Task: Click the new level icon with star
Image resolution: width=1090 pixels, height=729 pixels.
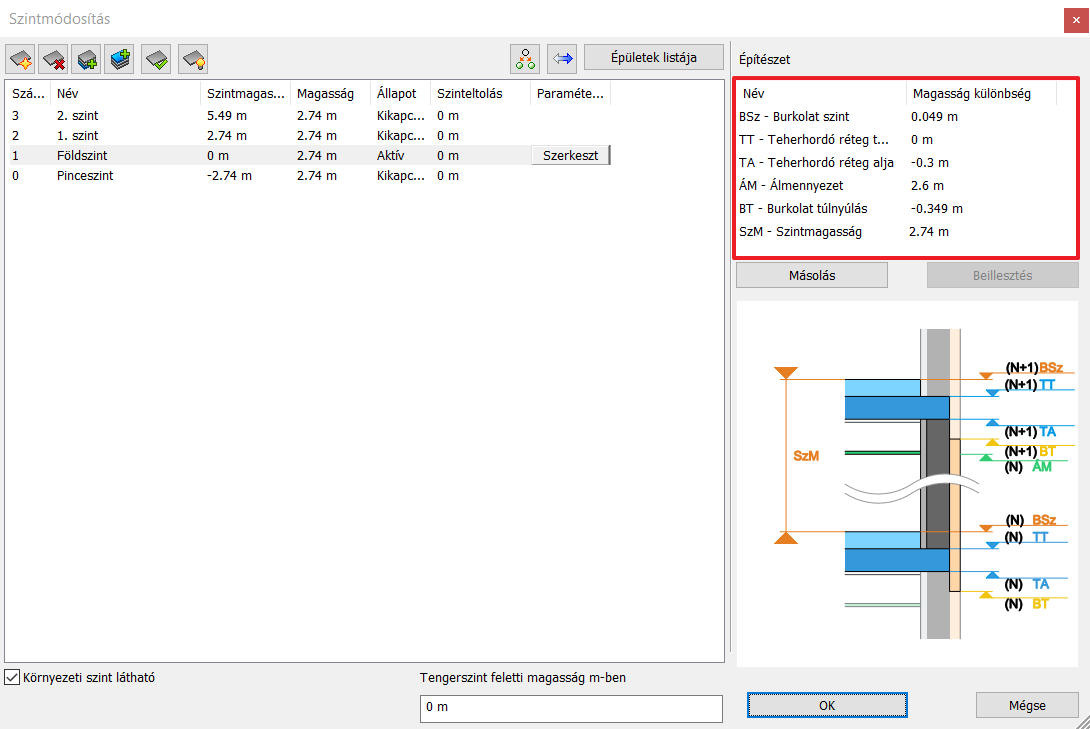Action: coord(20,59)
